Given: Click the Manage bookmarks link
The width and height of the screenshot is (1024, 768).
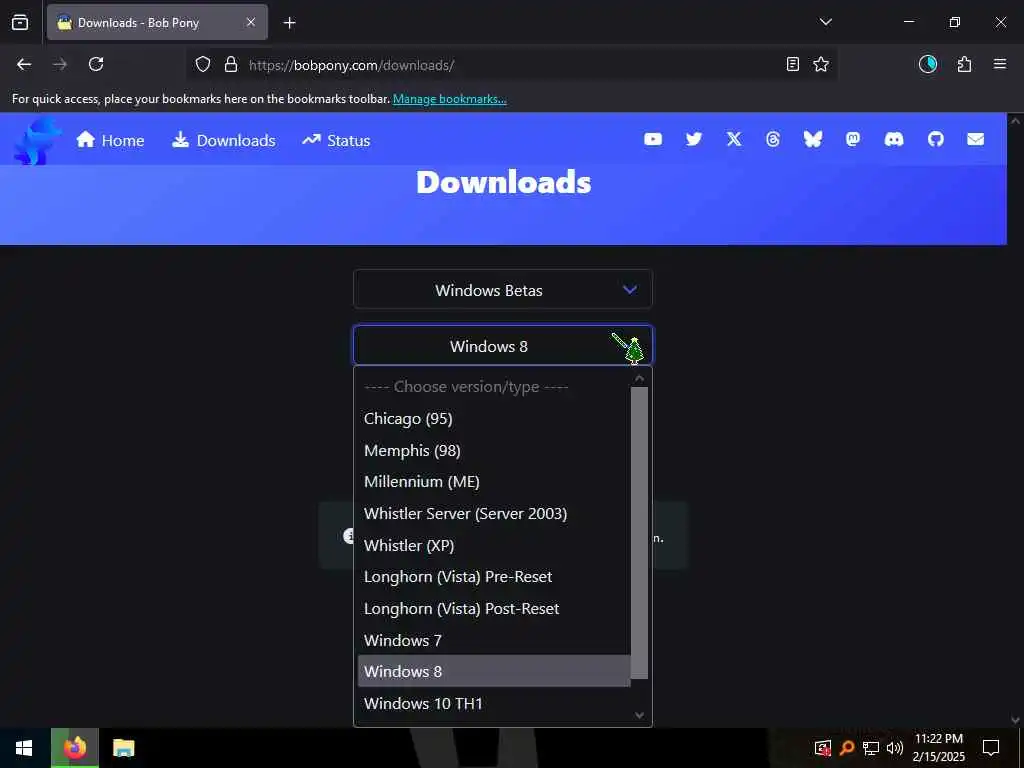Looking at the screenshot, I should [x=449, y=99].
